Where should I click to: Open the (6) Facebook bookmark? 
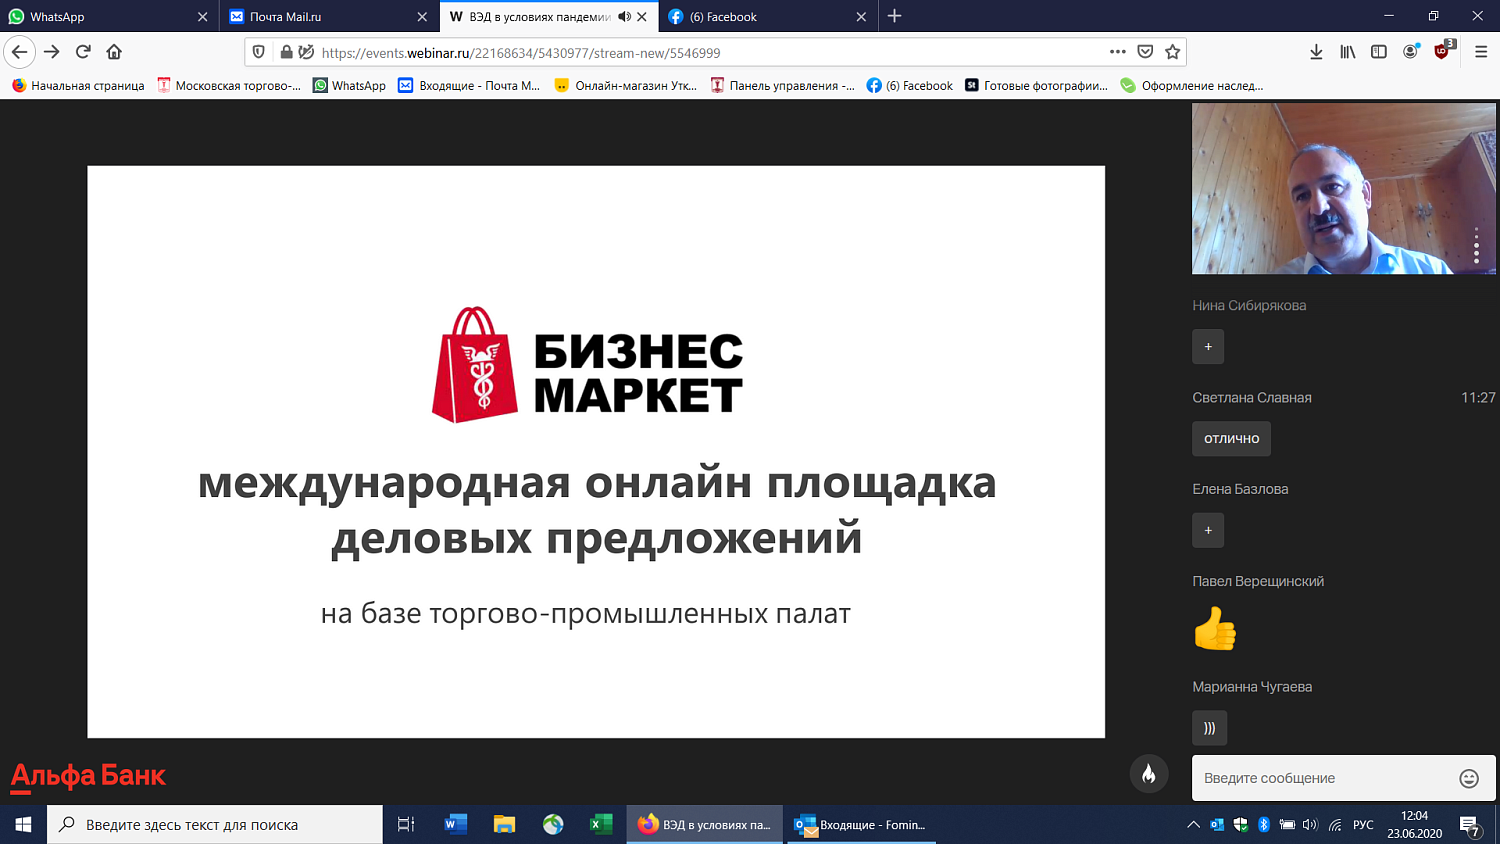pyautogui.click(x=910, y=86)
